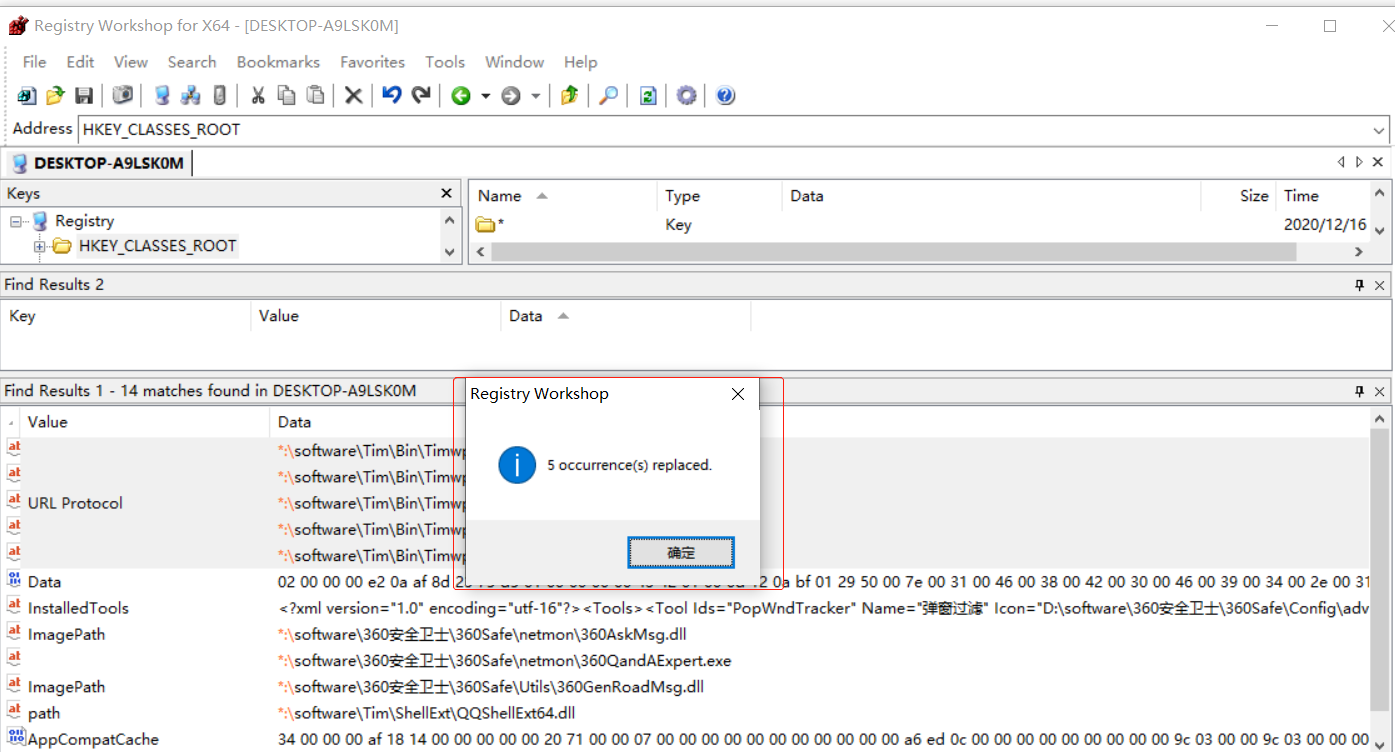Viewport: 1395px width, 752px height.
Task: Open the Favorites menu
Action: pyautogui.click(x=373, y=62)
